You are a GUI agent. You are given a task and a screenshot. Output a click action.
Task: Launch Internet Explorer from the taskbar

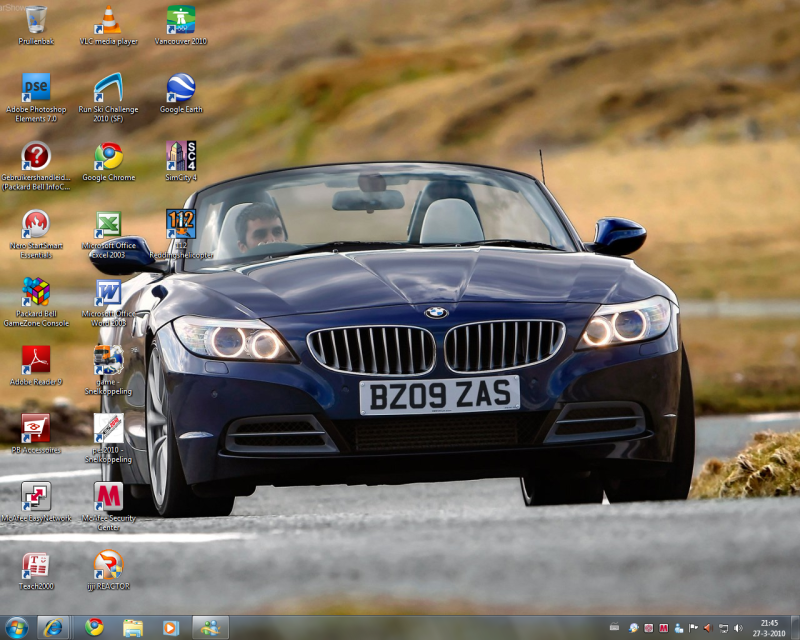tap(53, 628)
